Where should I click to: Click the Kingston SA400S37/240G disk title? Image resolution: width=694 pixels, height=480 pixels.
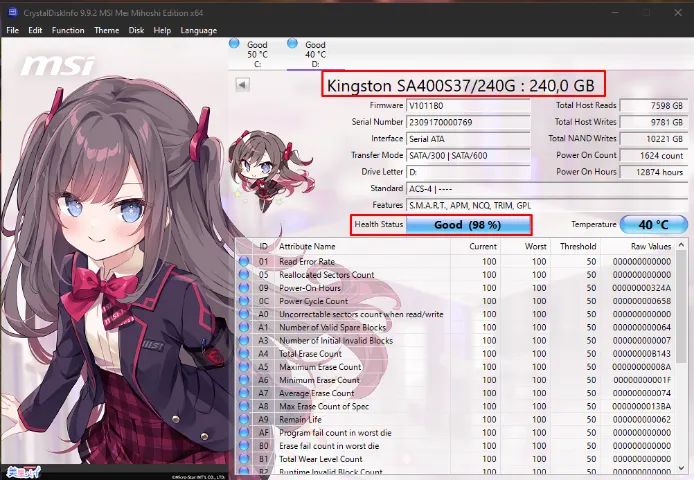[461, 85]
